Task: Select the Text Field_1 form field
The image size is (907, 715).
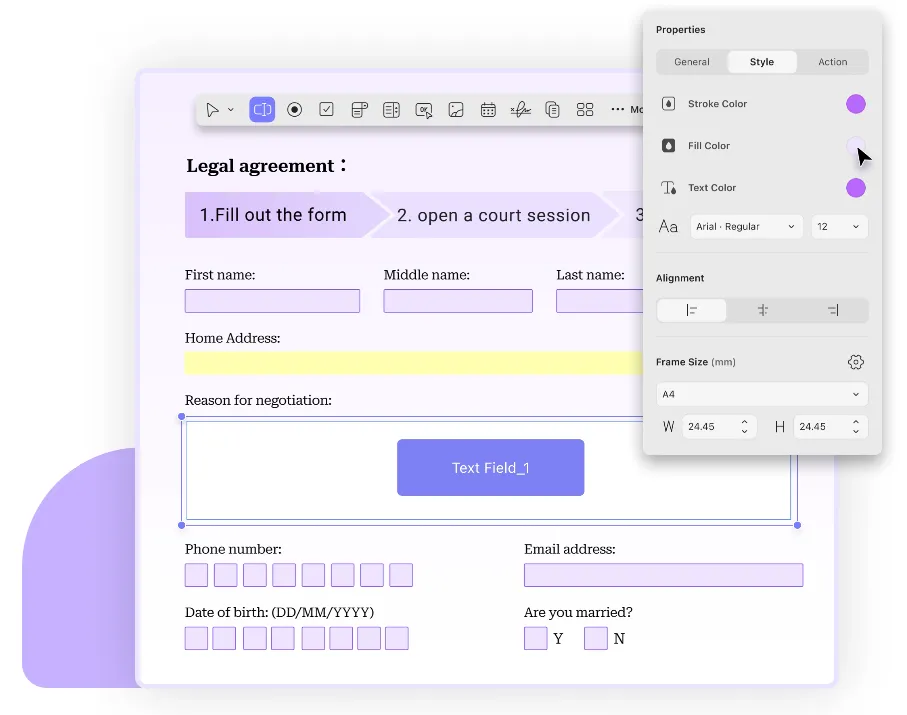Action: click(491, 467)
